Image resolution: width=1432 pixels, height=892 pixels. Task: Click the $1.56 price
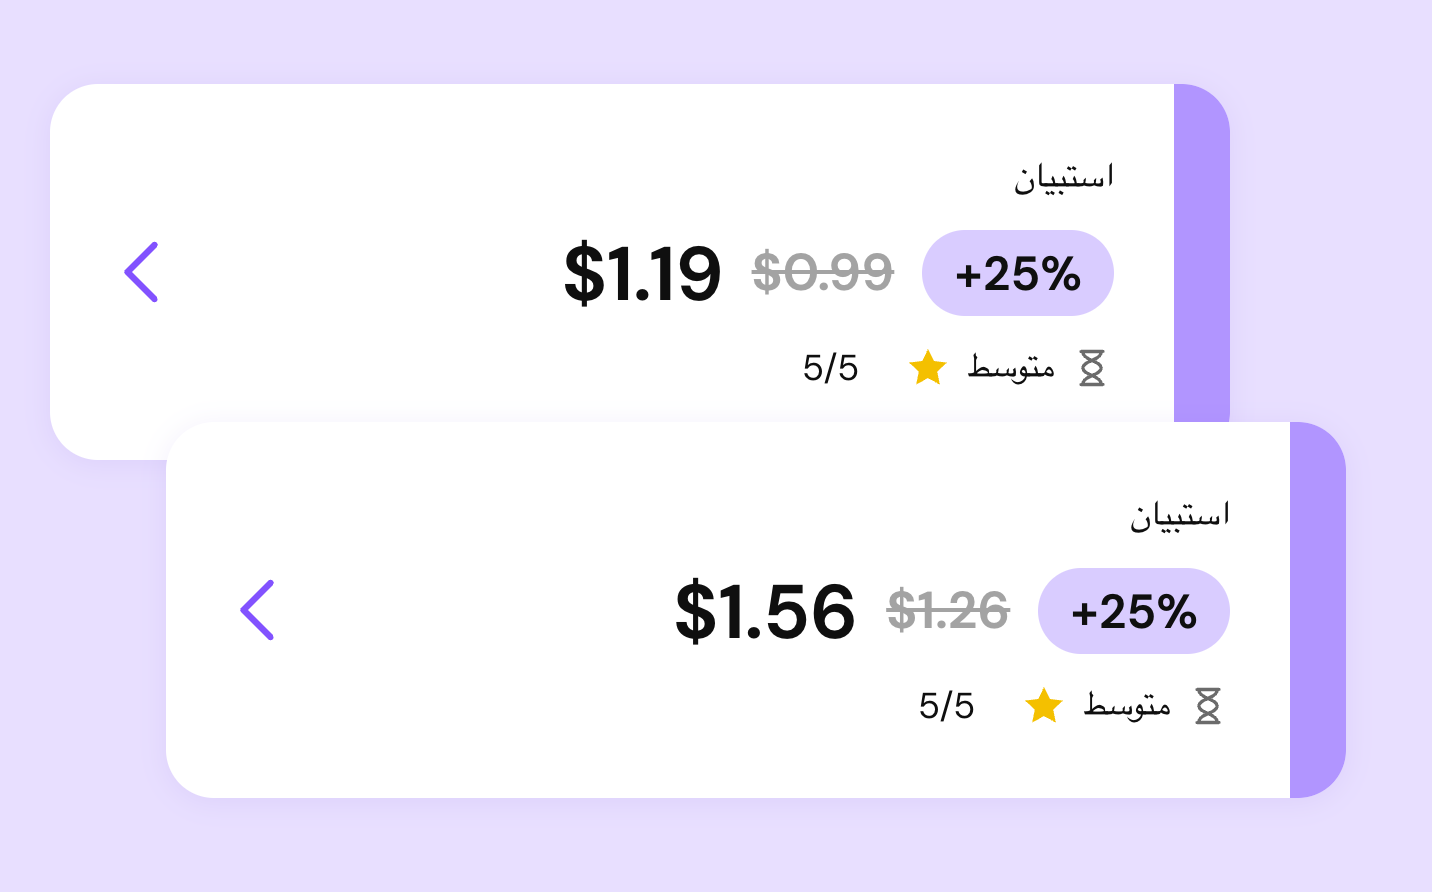(x=765, y=611)
